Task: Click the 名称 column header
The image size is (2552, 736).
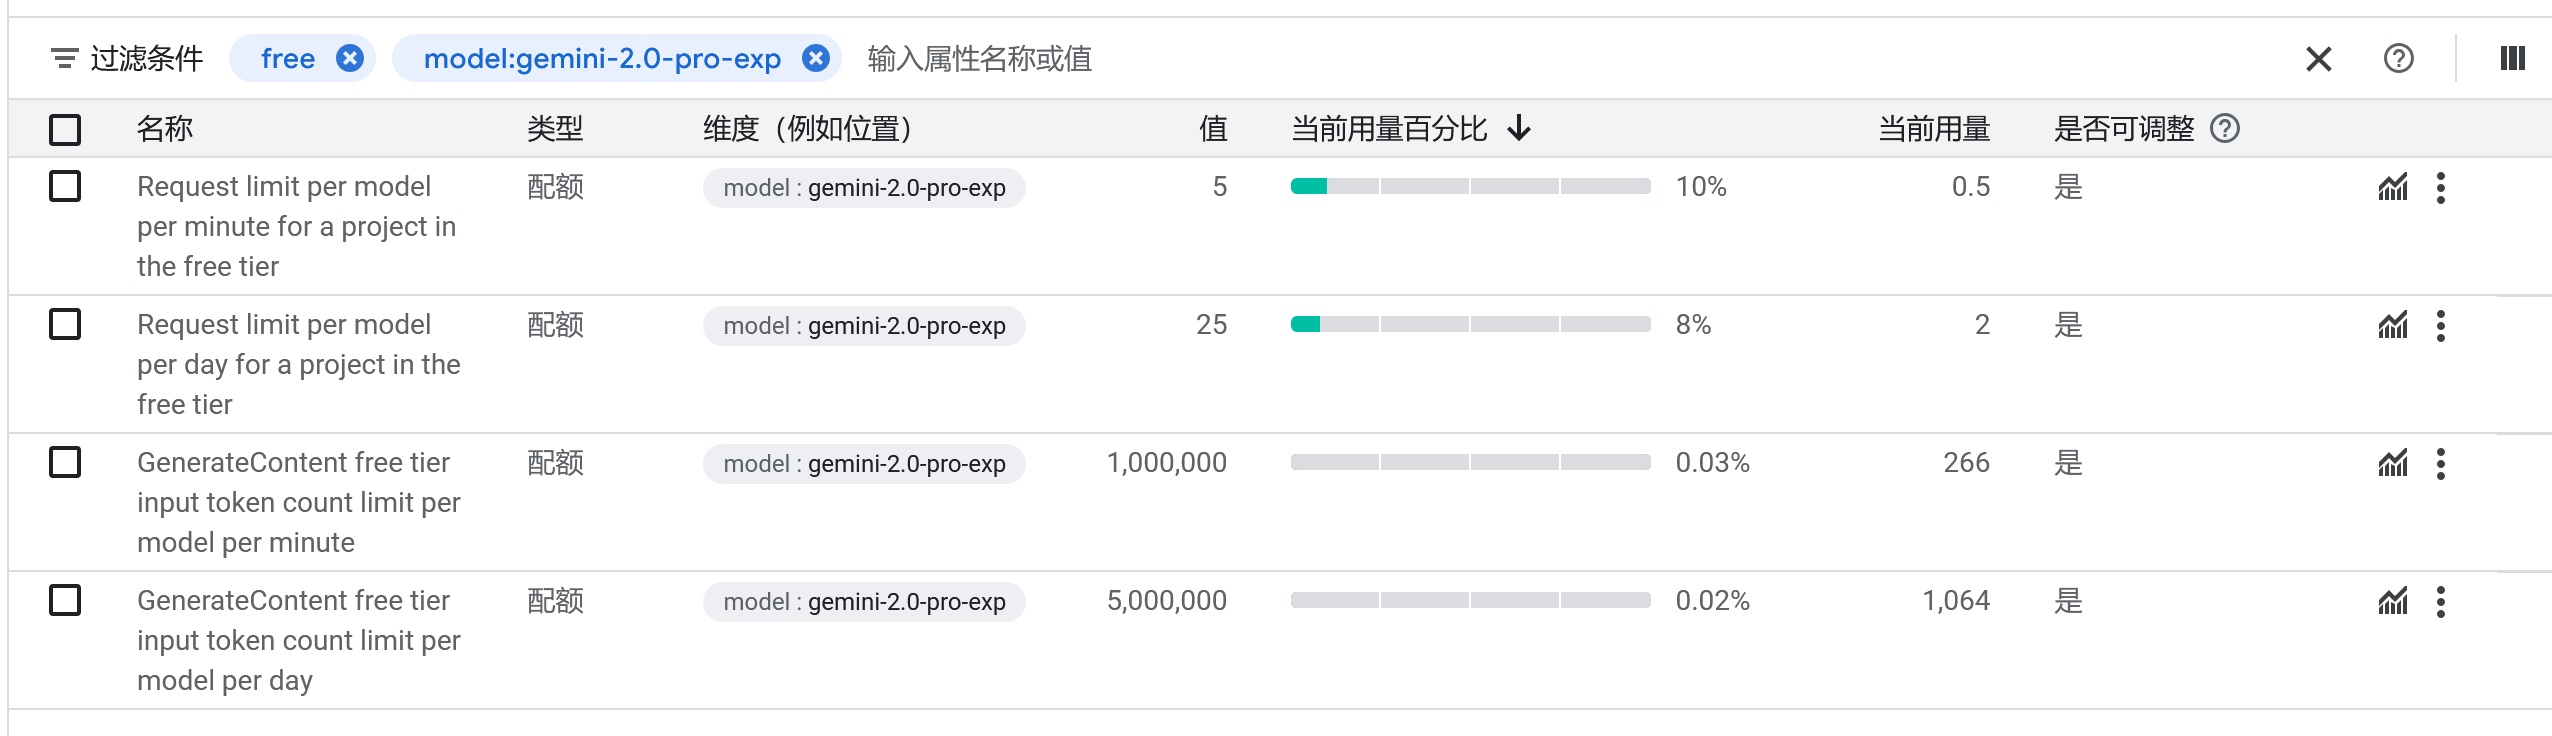Action: (165, 128)
